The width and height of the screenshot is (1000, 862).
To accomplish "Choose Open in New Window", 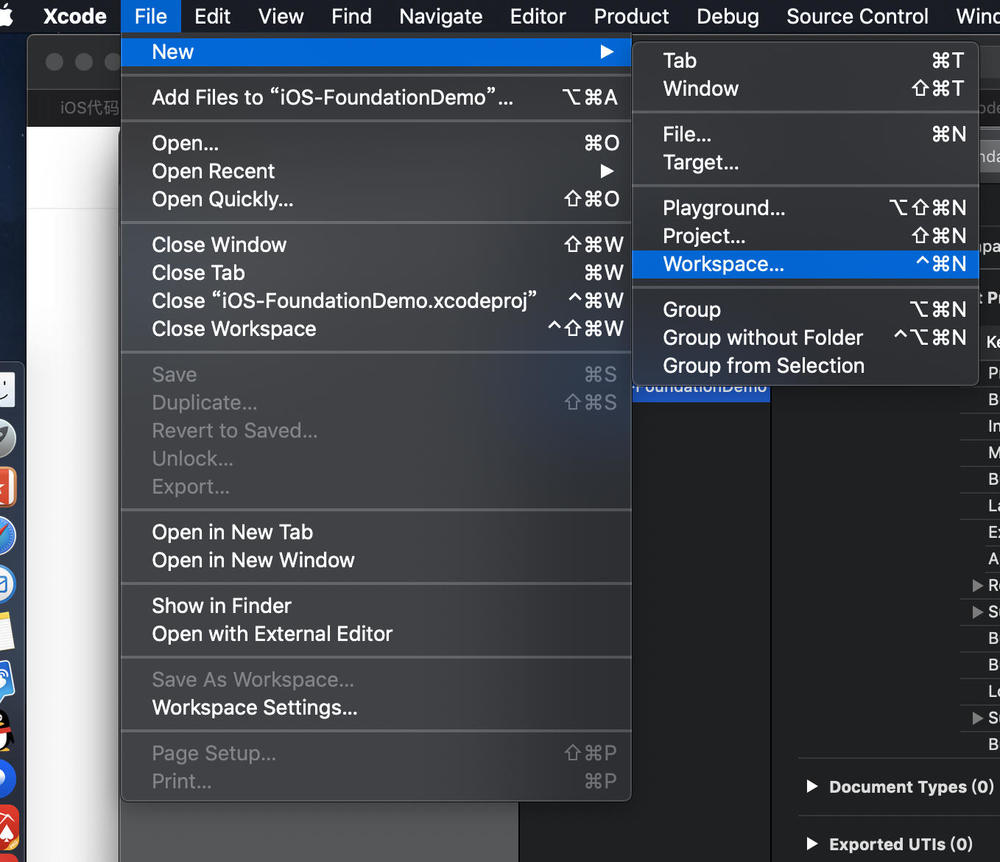I will click(x=376, y=560).
